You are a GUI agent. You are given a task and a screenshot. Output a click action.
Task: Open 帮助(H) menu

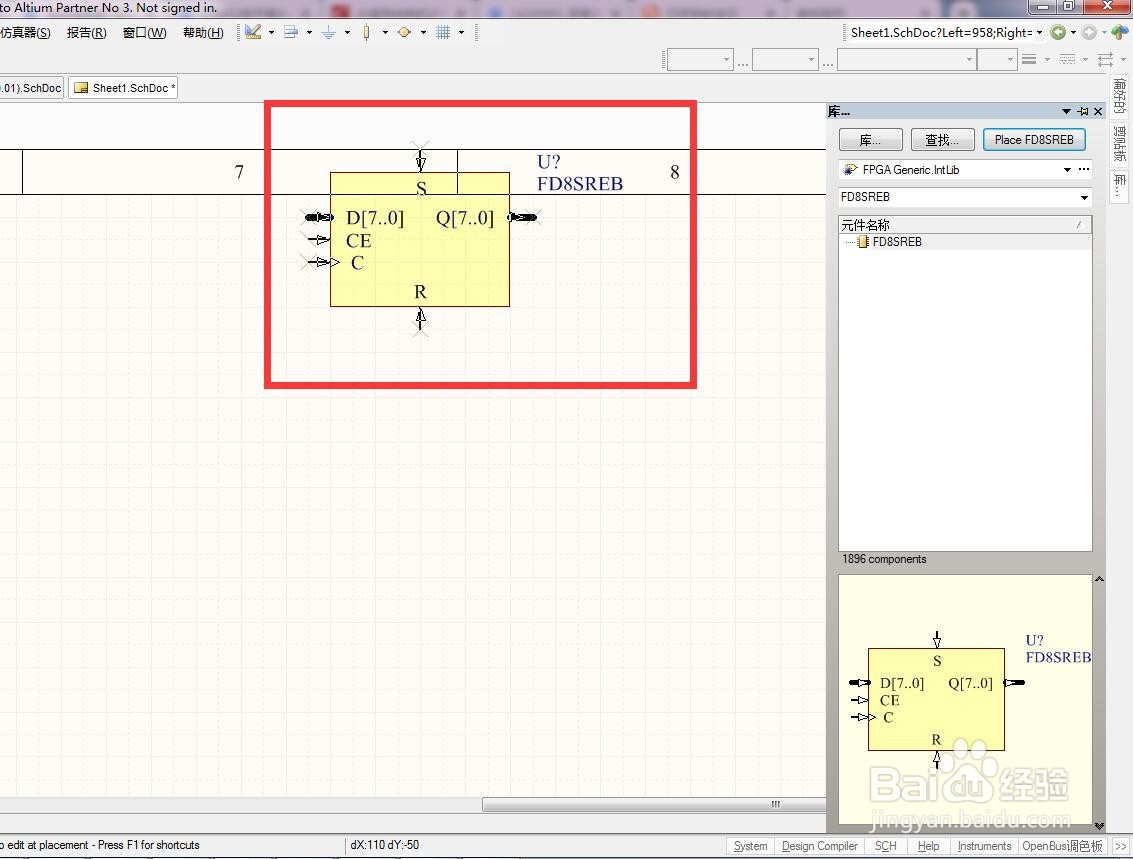(x=203, y=33)
